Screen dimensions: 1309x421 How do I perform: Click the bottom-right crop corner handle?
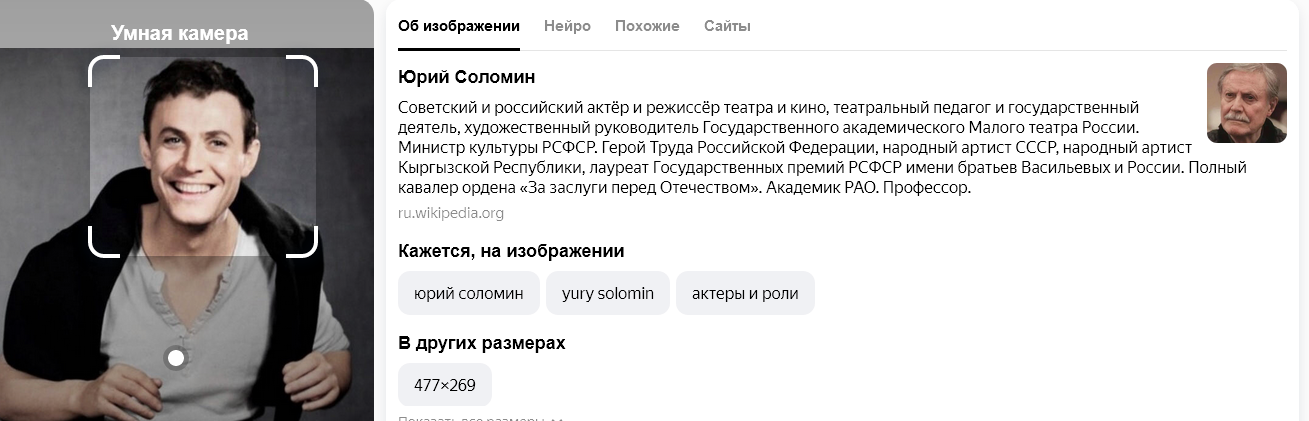pos(303,243)
